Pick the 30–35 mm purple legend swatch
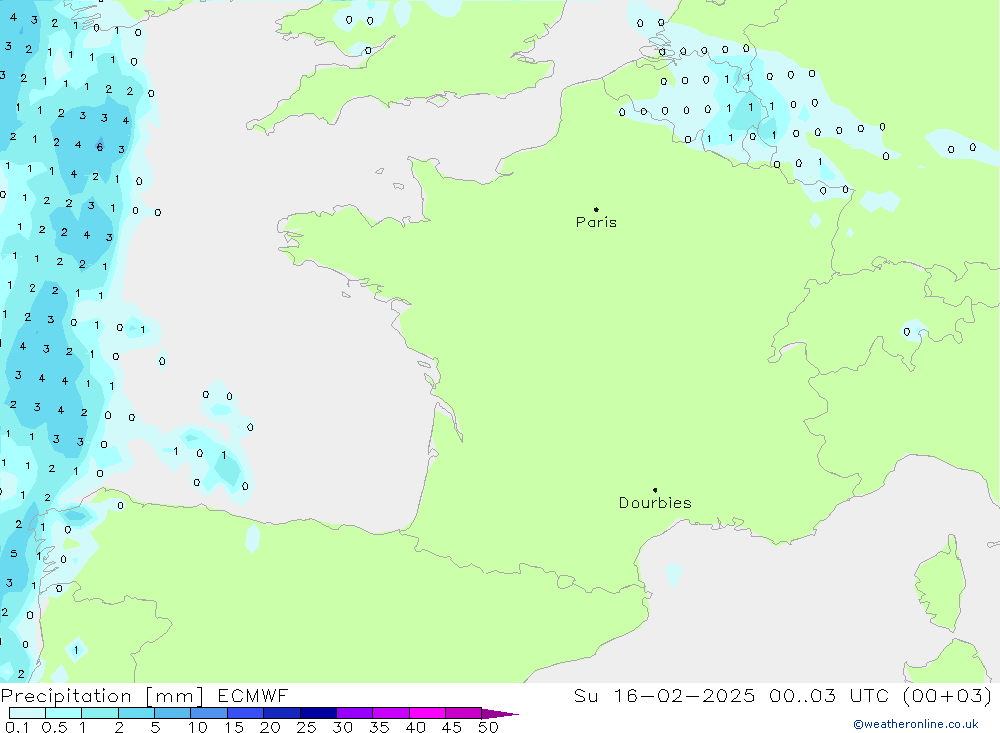Viewport: 1000px width, 733px height. click(x=354, y=713)
